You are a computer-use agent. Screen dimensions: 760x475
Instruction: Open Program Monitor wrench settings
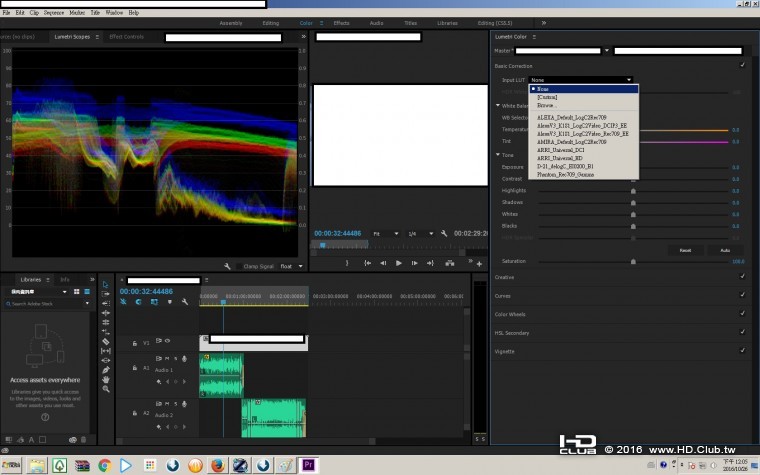pos(443,233)
